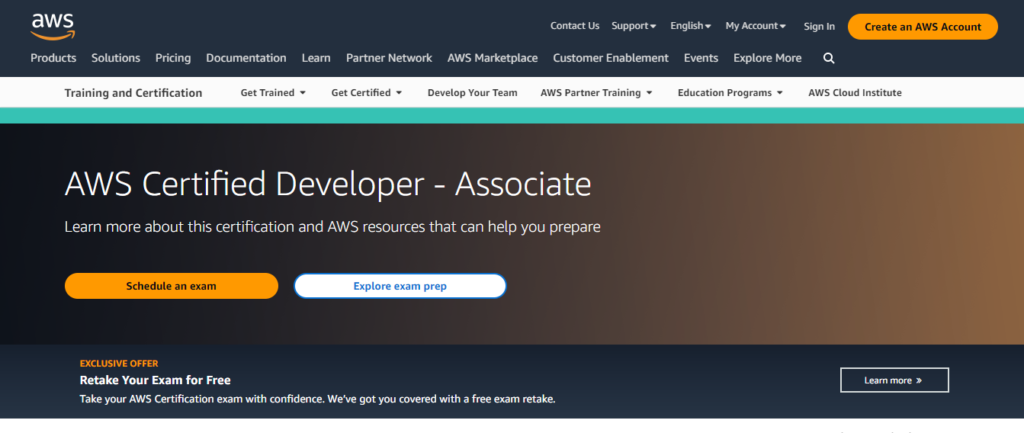The image size is (1024, 433).
Task: Click Learn more about free retake
Action: pos(893,380)
